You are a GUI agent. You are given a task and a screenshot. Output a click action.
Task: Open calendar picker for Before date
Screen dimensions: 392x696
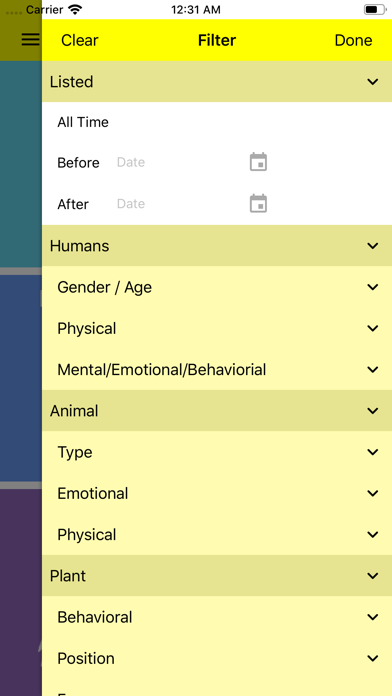(x=258, y=162)
